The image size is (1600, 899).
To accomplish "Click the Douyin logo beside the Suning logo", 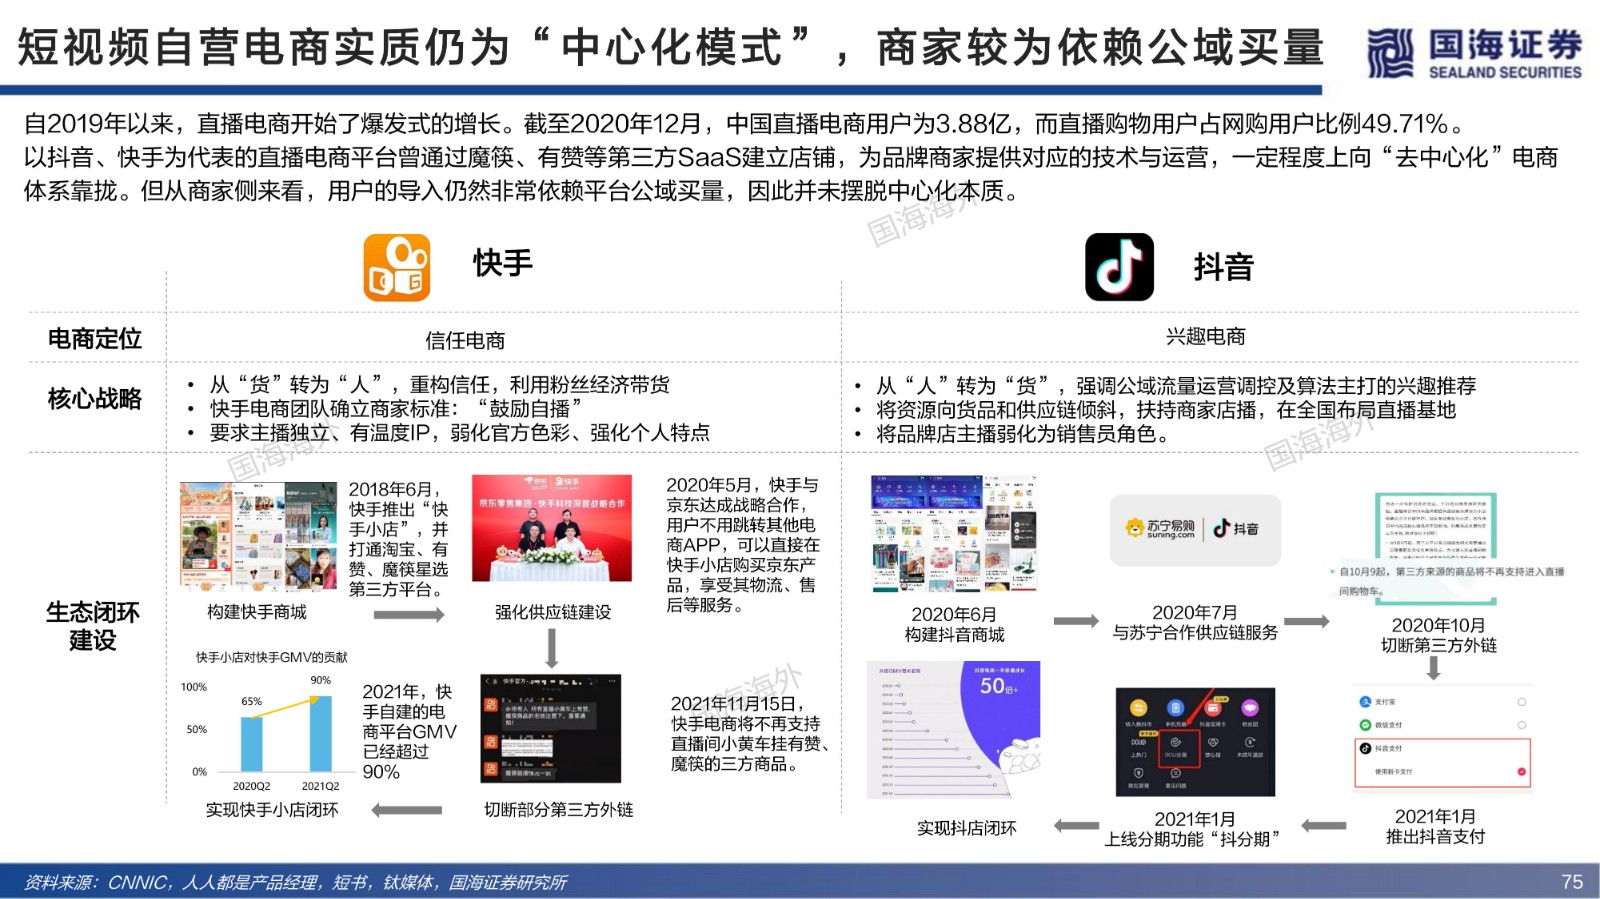I will pyautogui.click(x=1236, y=529).
